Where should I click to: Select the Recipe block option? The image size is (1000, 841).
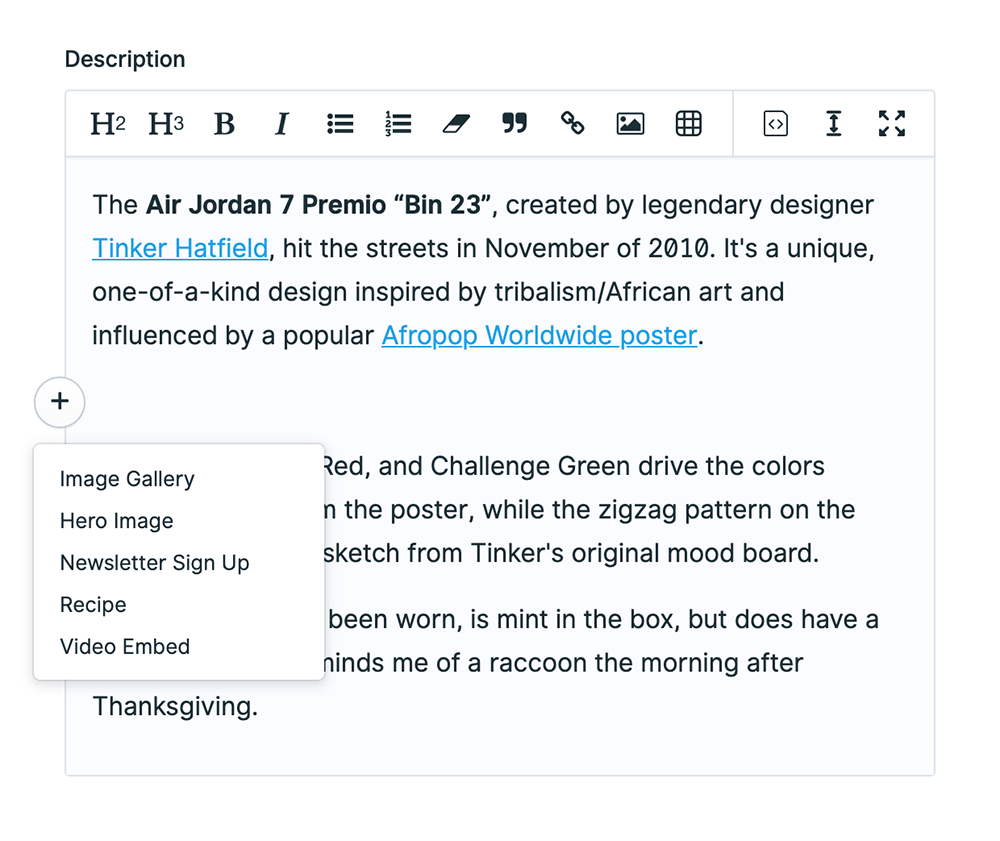tap(93, 605)
